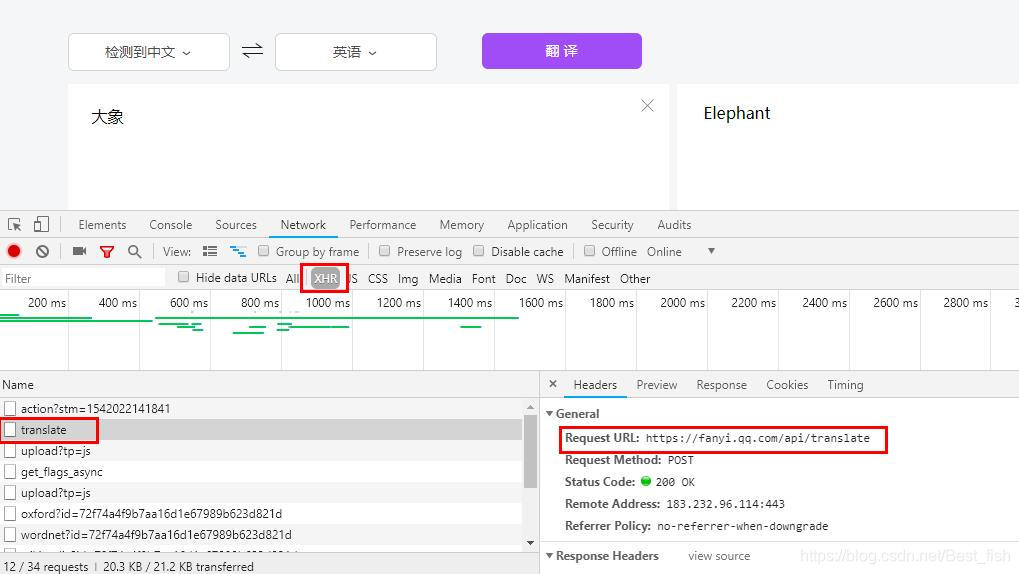The height and width of the screenshot is (574, 1019).
Task: Check the Offline checkbox
Action: coord(589,251)
